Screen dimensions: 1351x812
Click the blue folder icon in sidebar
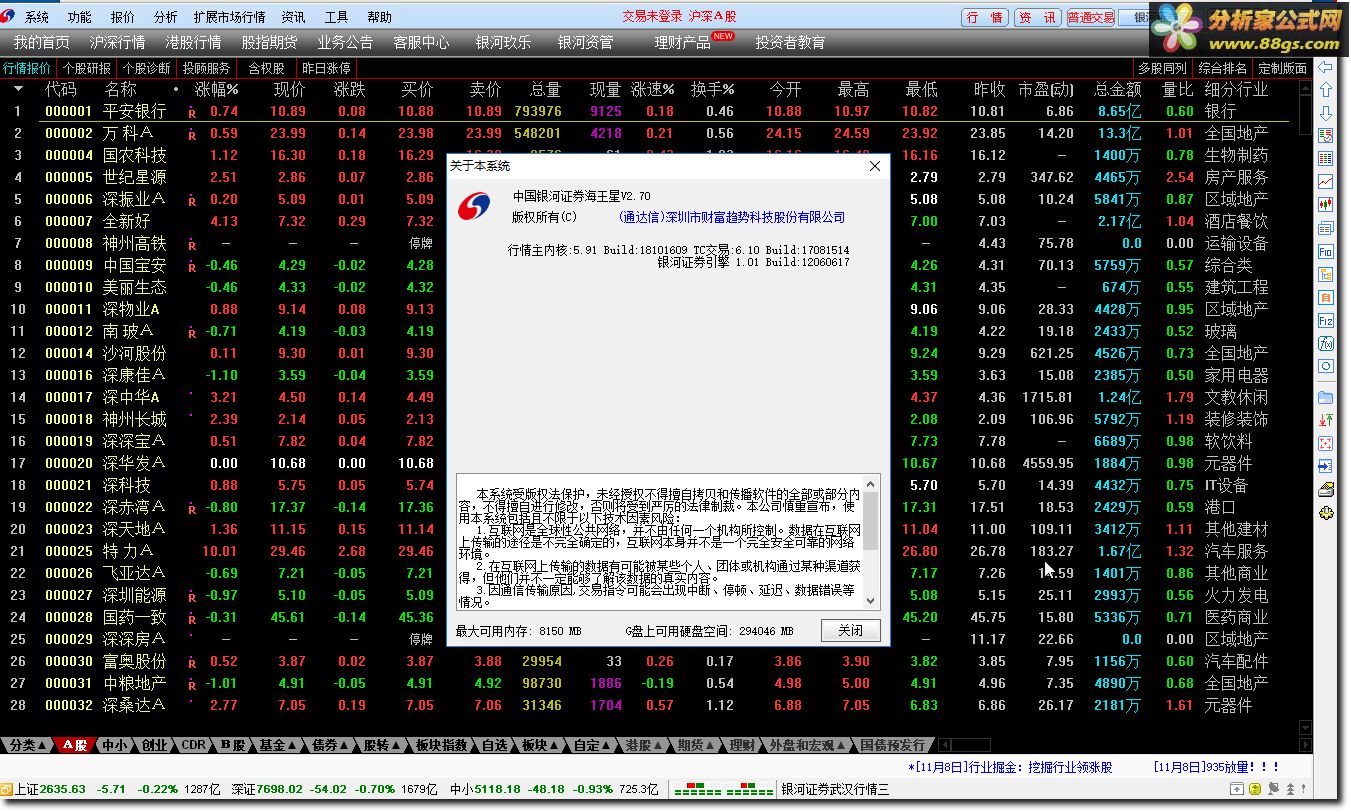[x=1326, y=397]
